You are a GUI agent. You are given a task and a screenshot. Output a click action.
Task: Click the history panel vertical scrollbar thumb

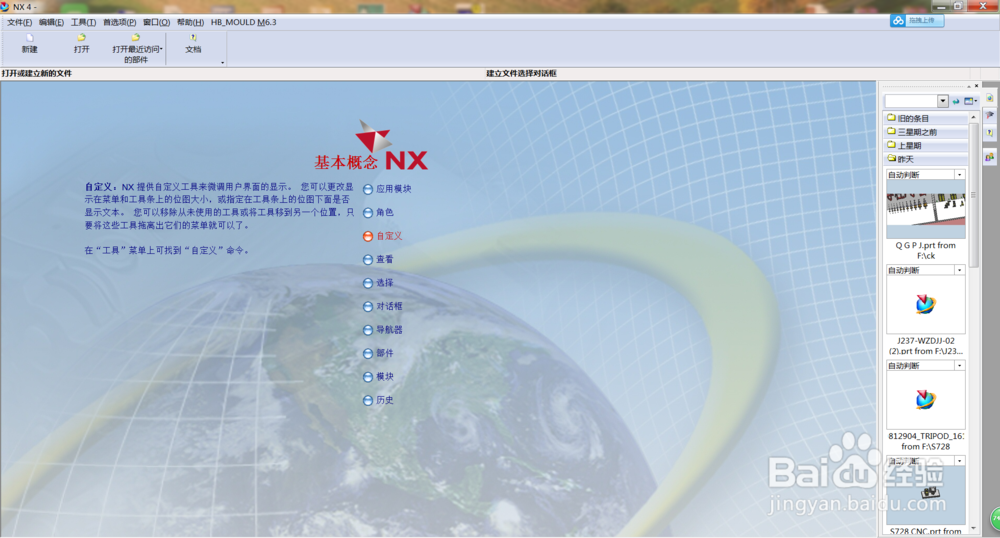(973, 194)
